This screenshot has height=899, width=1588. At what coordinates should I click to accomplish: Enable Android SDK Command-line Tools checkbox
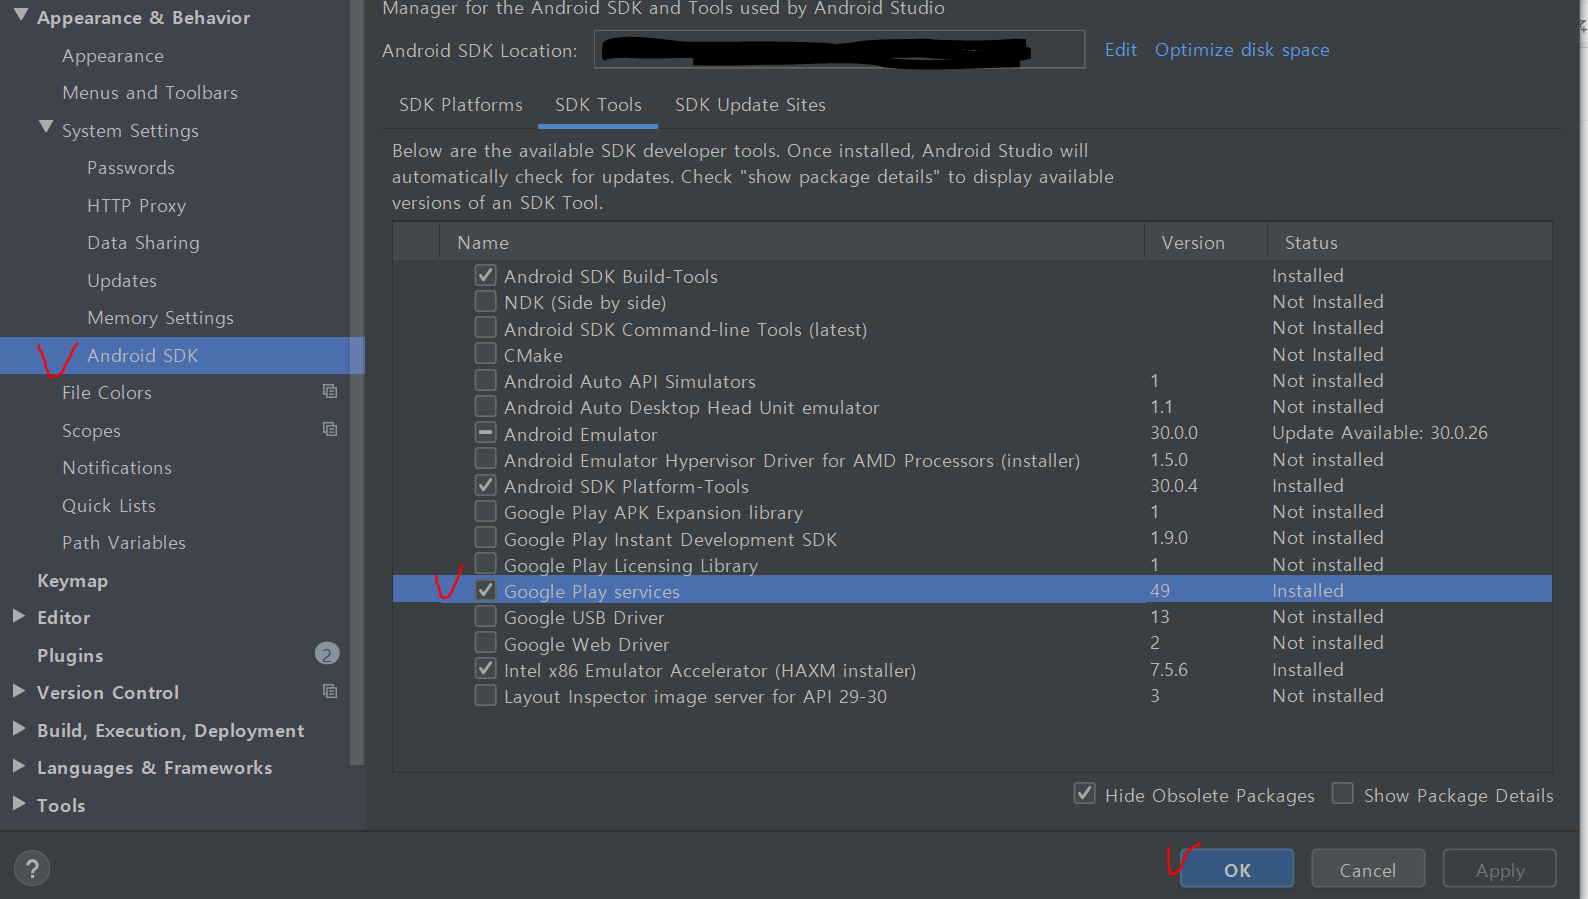point(485,328)
